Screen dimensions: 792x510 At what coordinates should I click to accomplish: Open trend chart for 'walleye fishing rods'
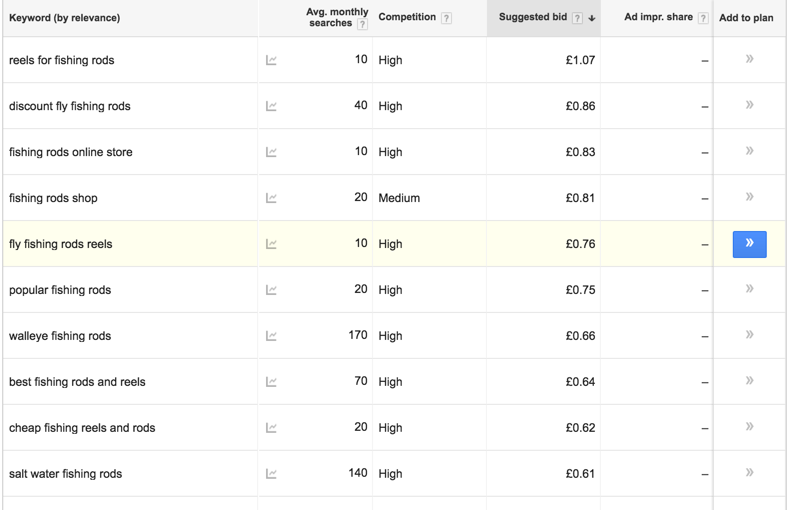(x=271, y=336)
